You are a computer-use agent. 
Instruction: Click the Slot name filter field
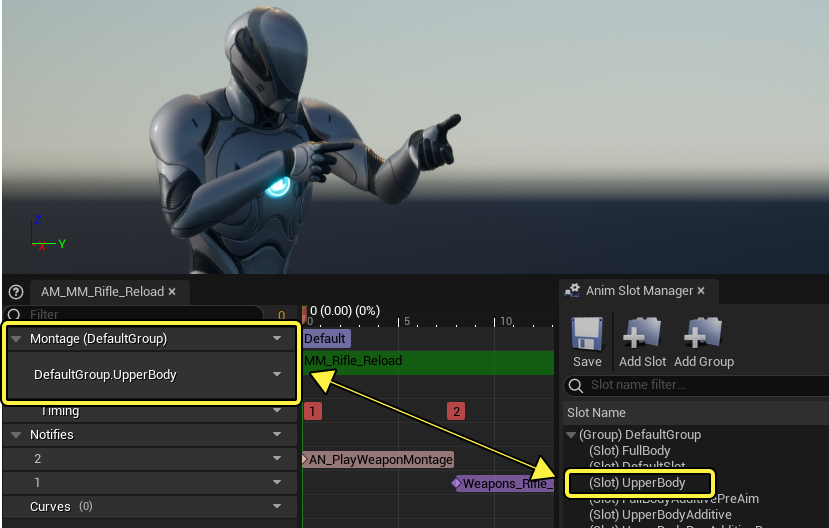[697, 385]
